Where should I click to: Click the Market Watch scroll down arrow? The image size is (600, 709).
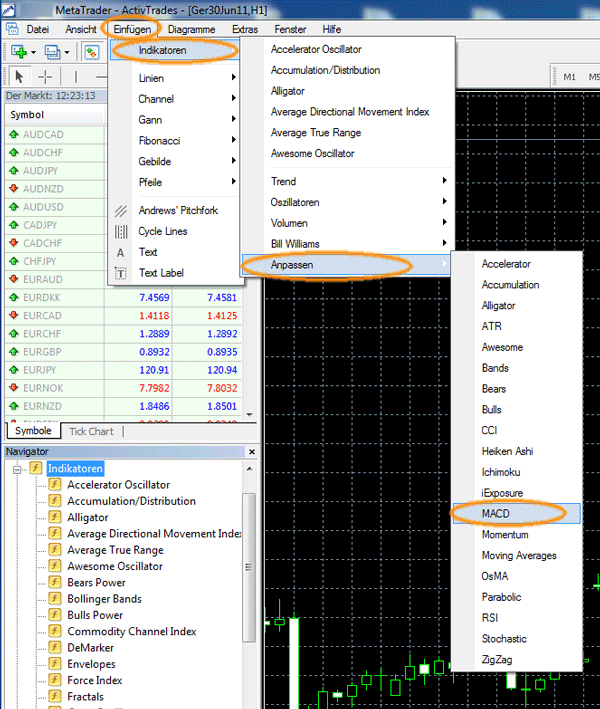(250, 414)
